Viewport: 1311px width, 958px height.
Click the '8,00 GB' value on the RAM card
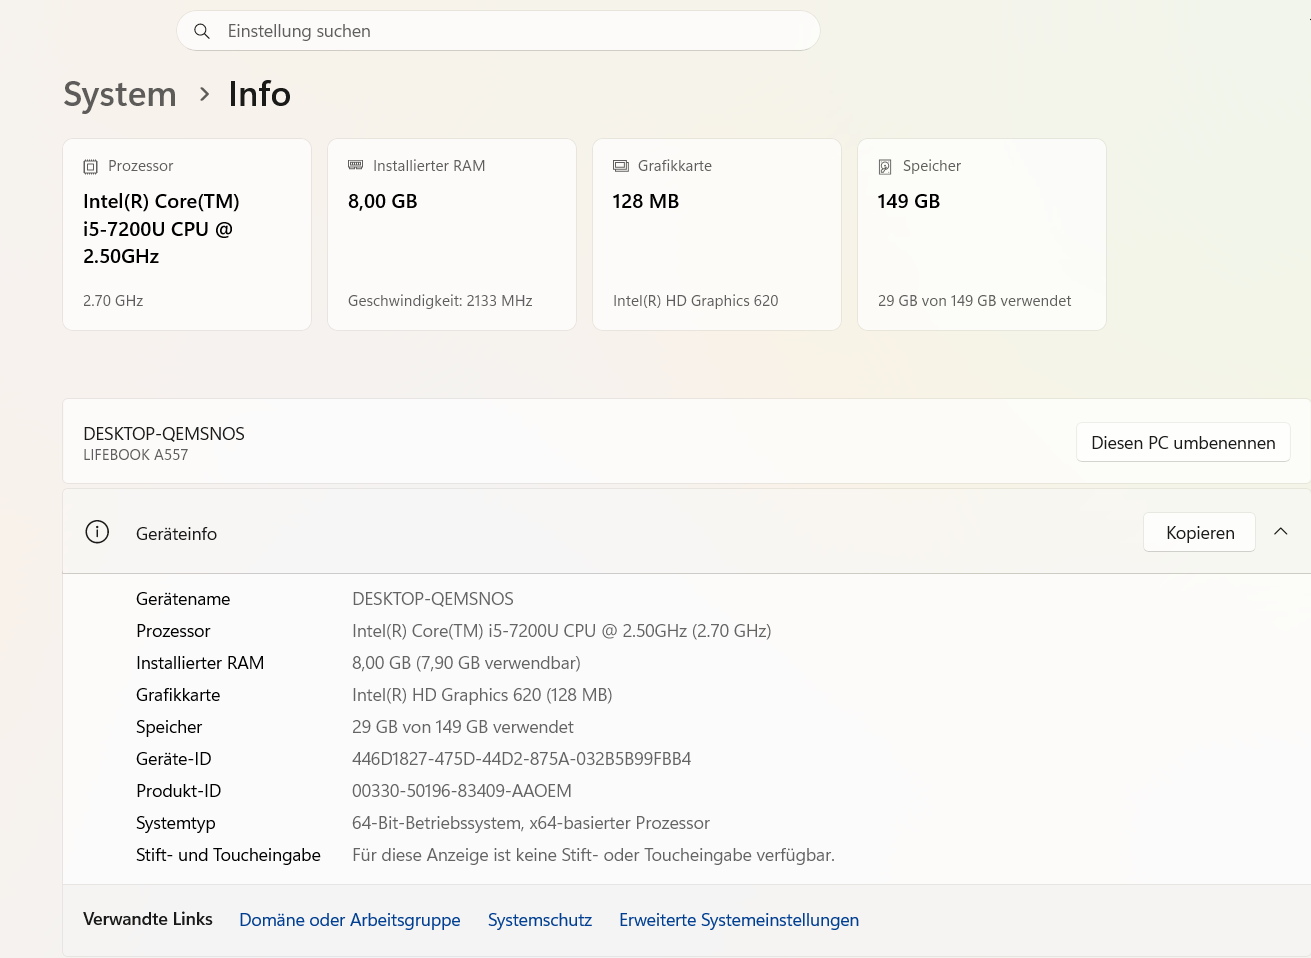click(x=383, y=201)
